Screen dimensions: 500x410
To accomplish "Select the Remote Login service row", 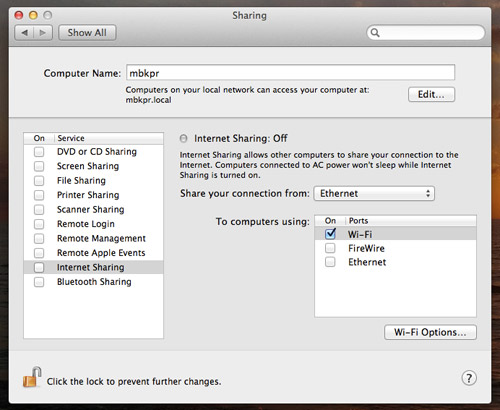I will tap(93, 224).
